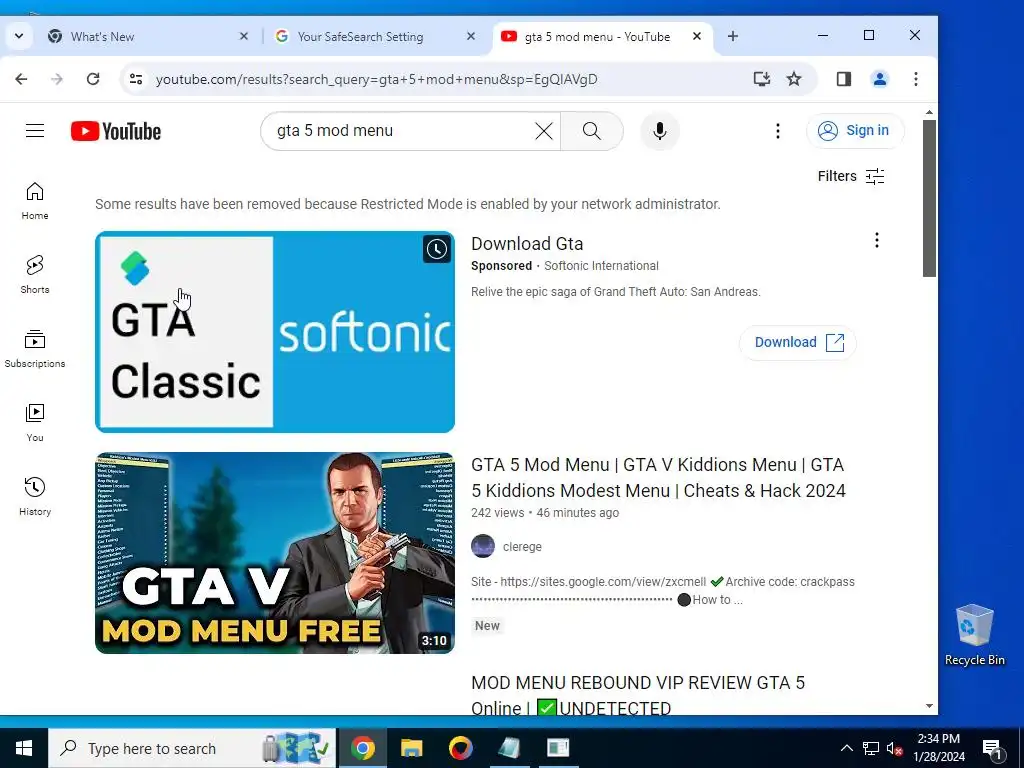Open the Download Gta sponsored title
The image size is (1024, 768).
(527, 244)
